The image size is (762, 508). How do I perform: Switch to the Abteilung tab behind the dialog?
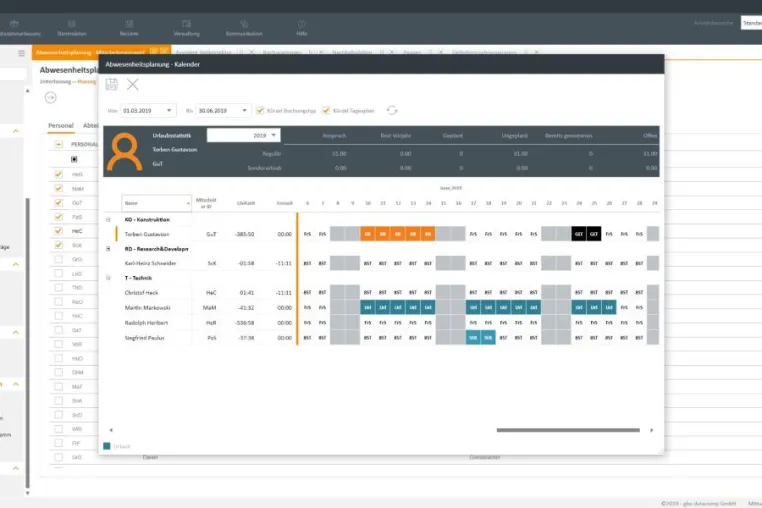[90, 125]
